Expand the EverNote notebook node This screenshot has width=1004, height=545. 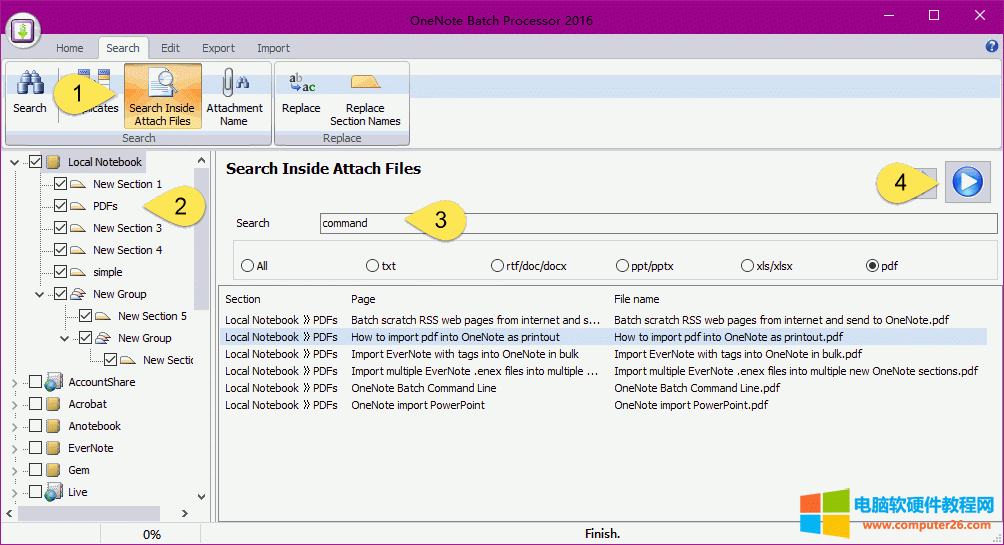[x=14, y=448]
